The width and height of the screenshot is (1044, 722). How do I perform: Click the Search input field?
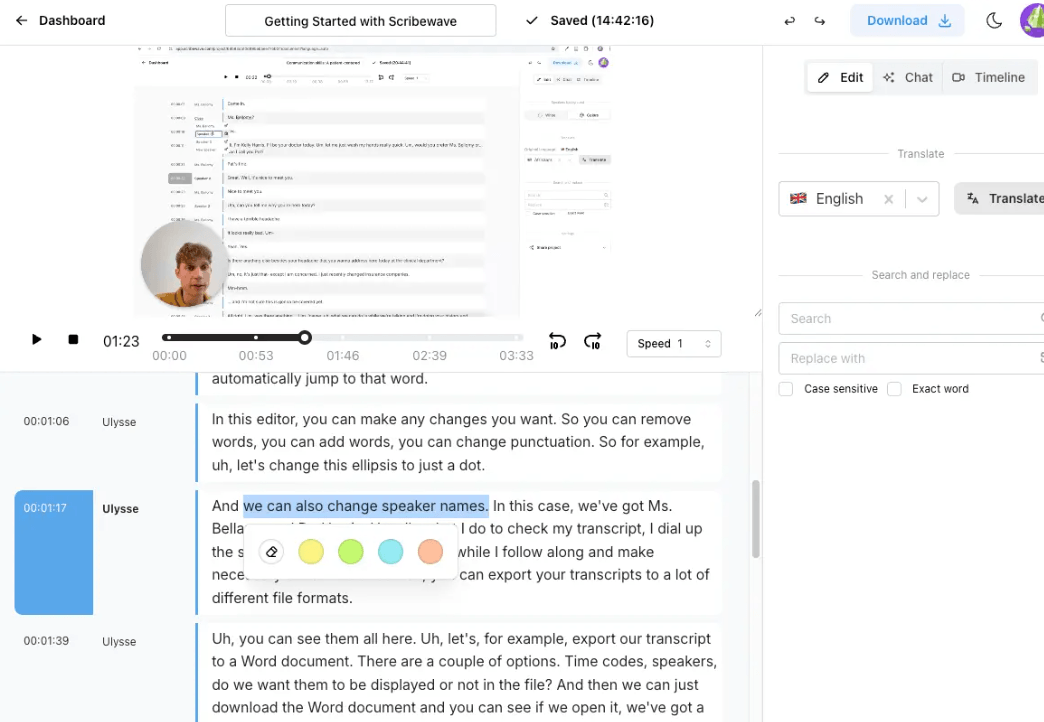point(911,318)
